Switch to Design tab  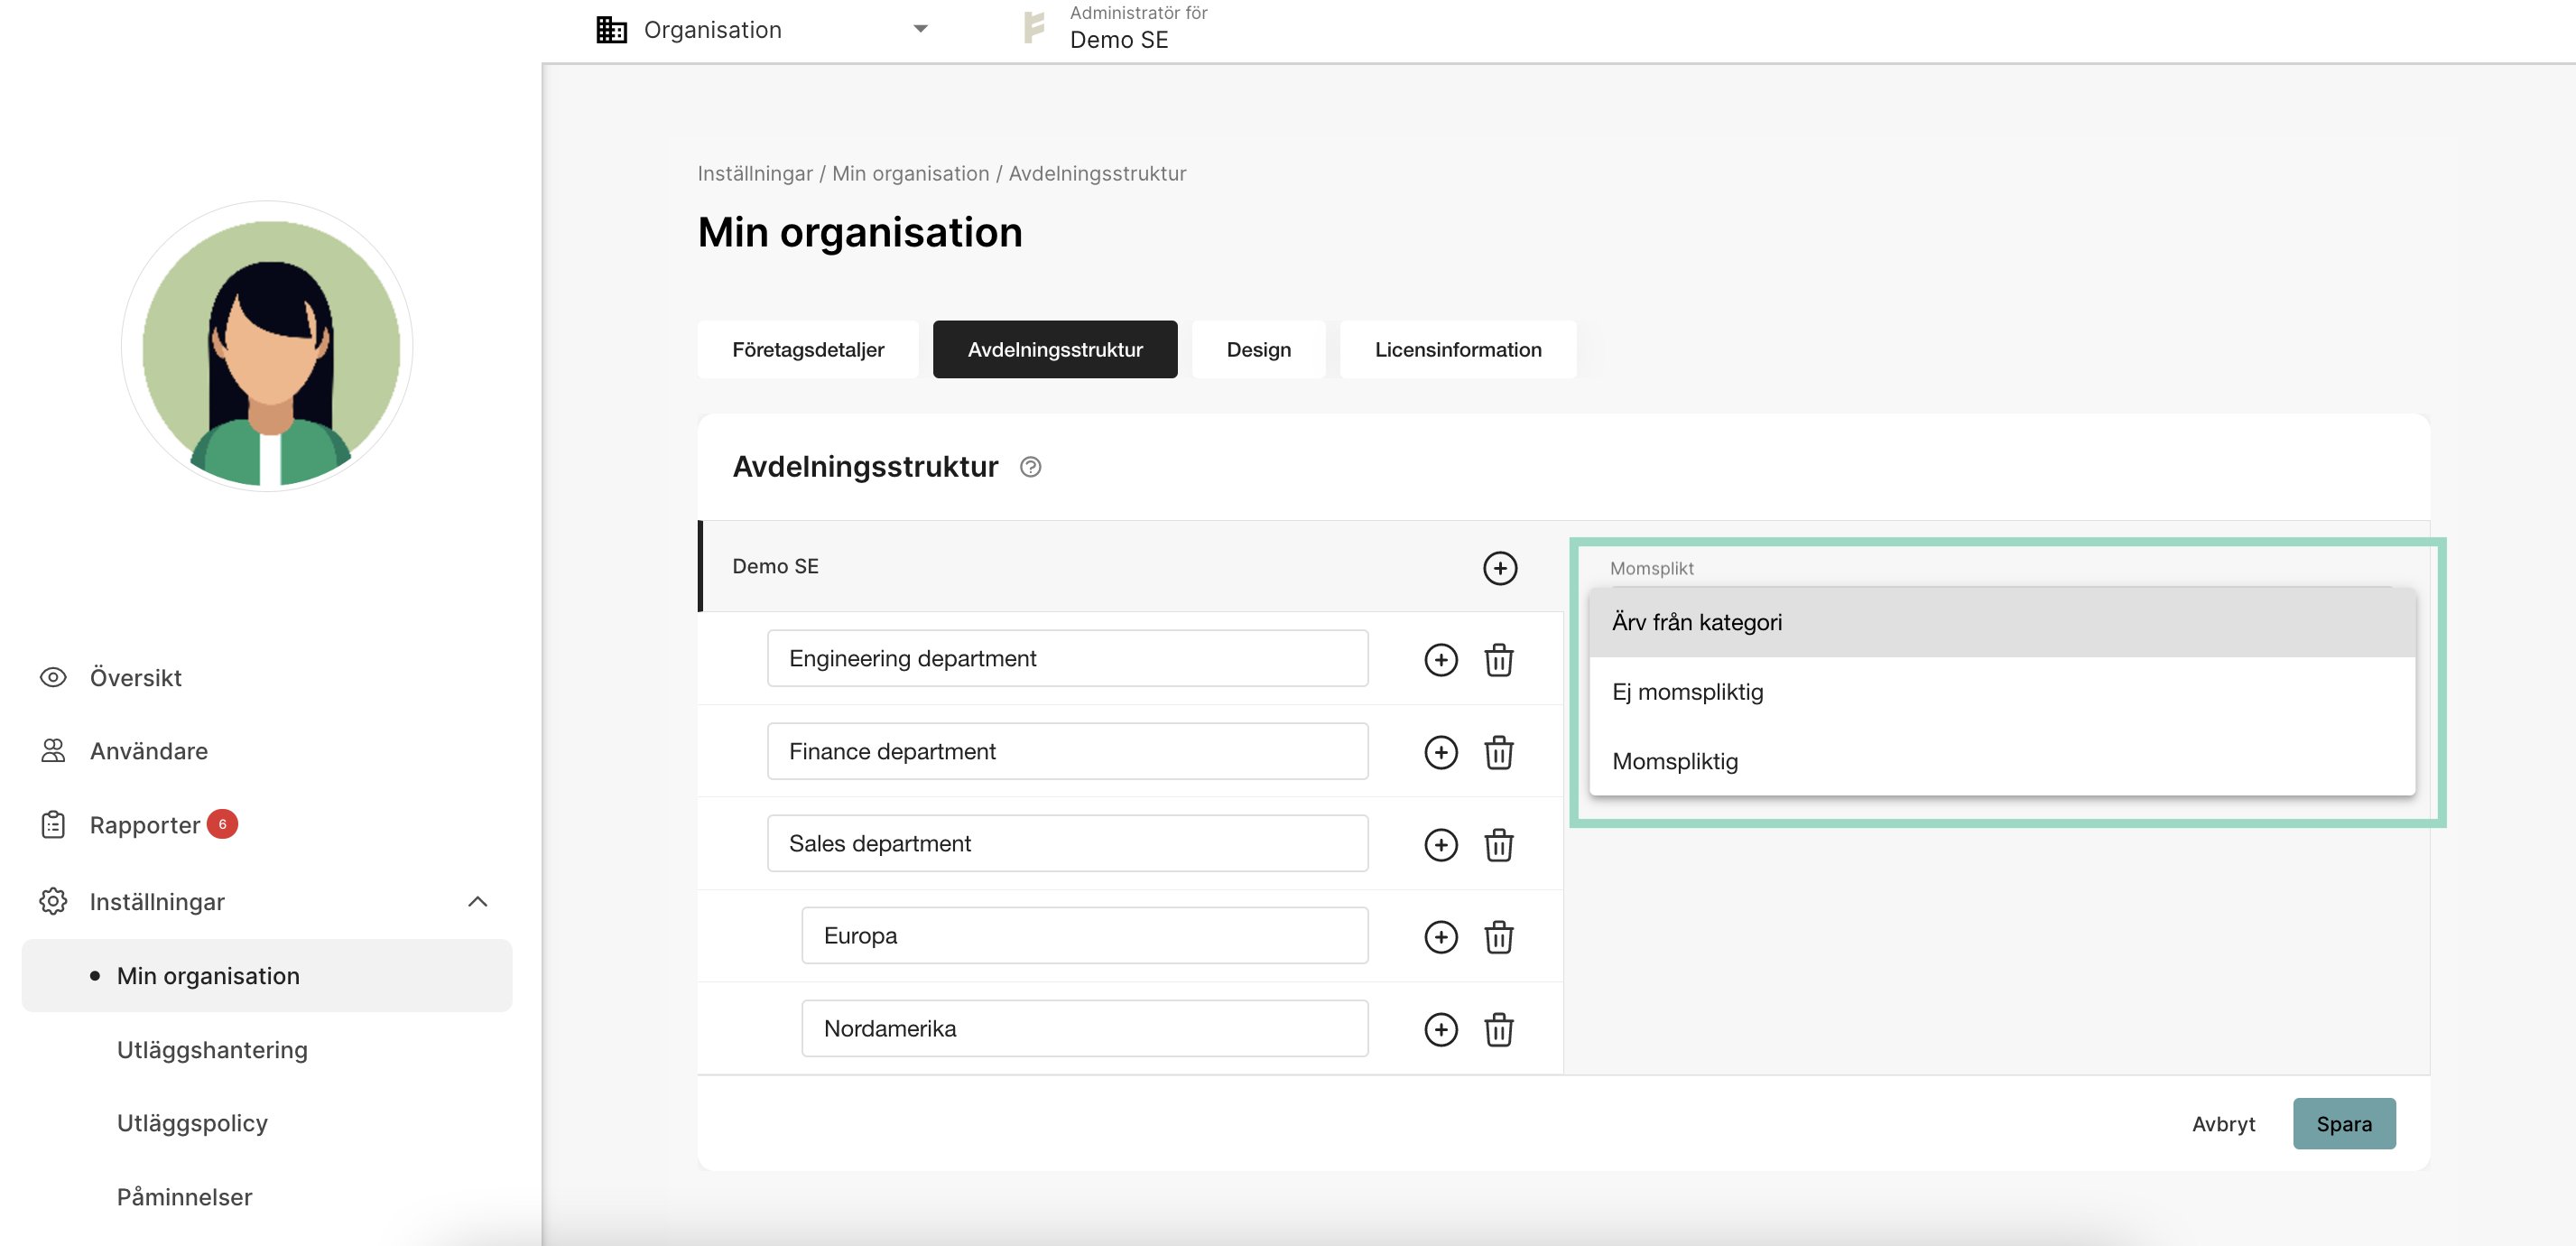1258,349
